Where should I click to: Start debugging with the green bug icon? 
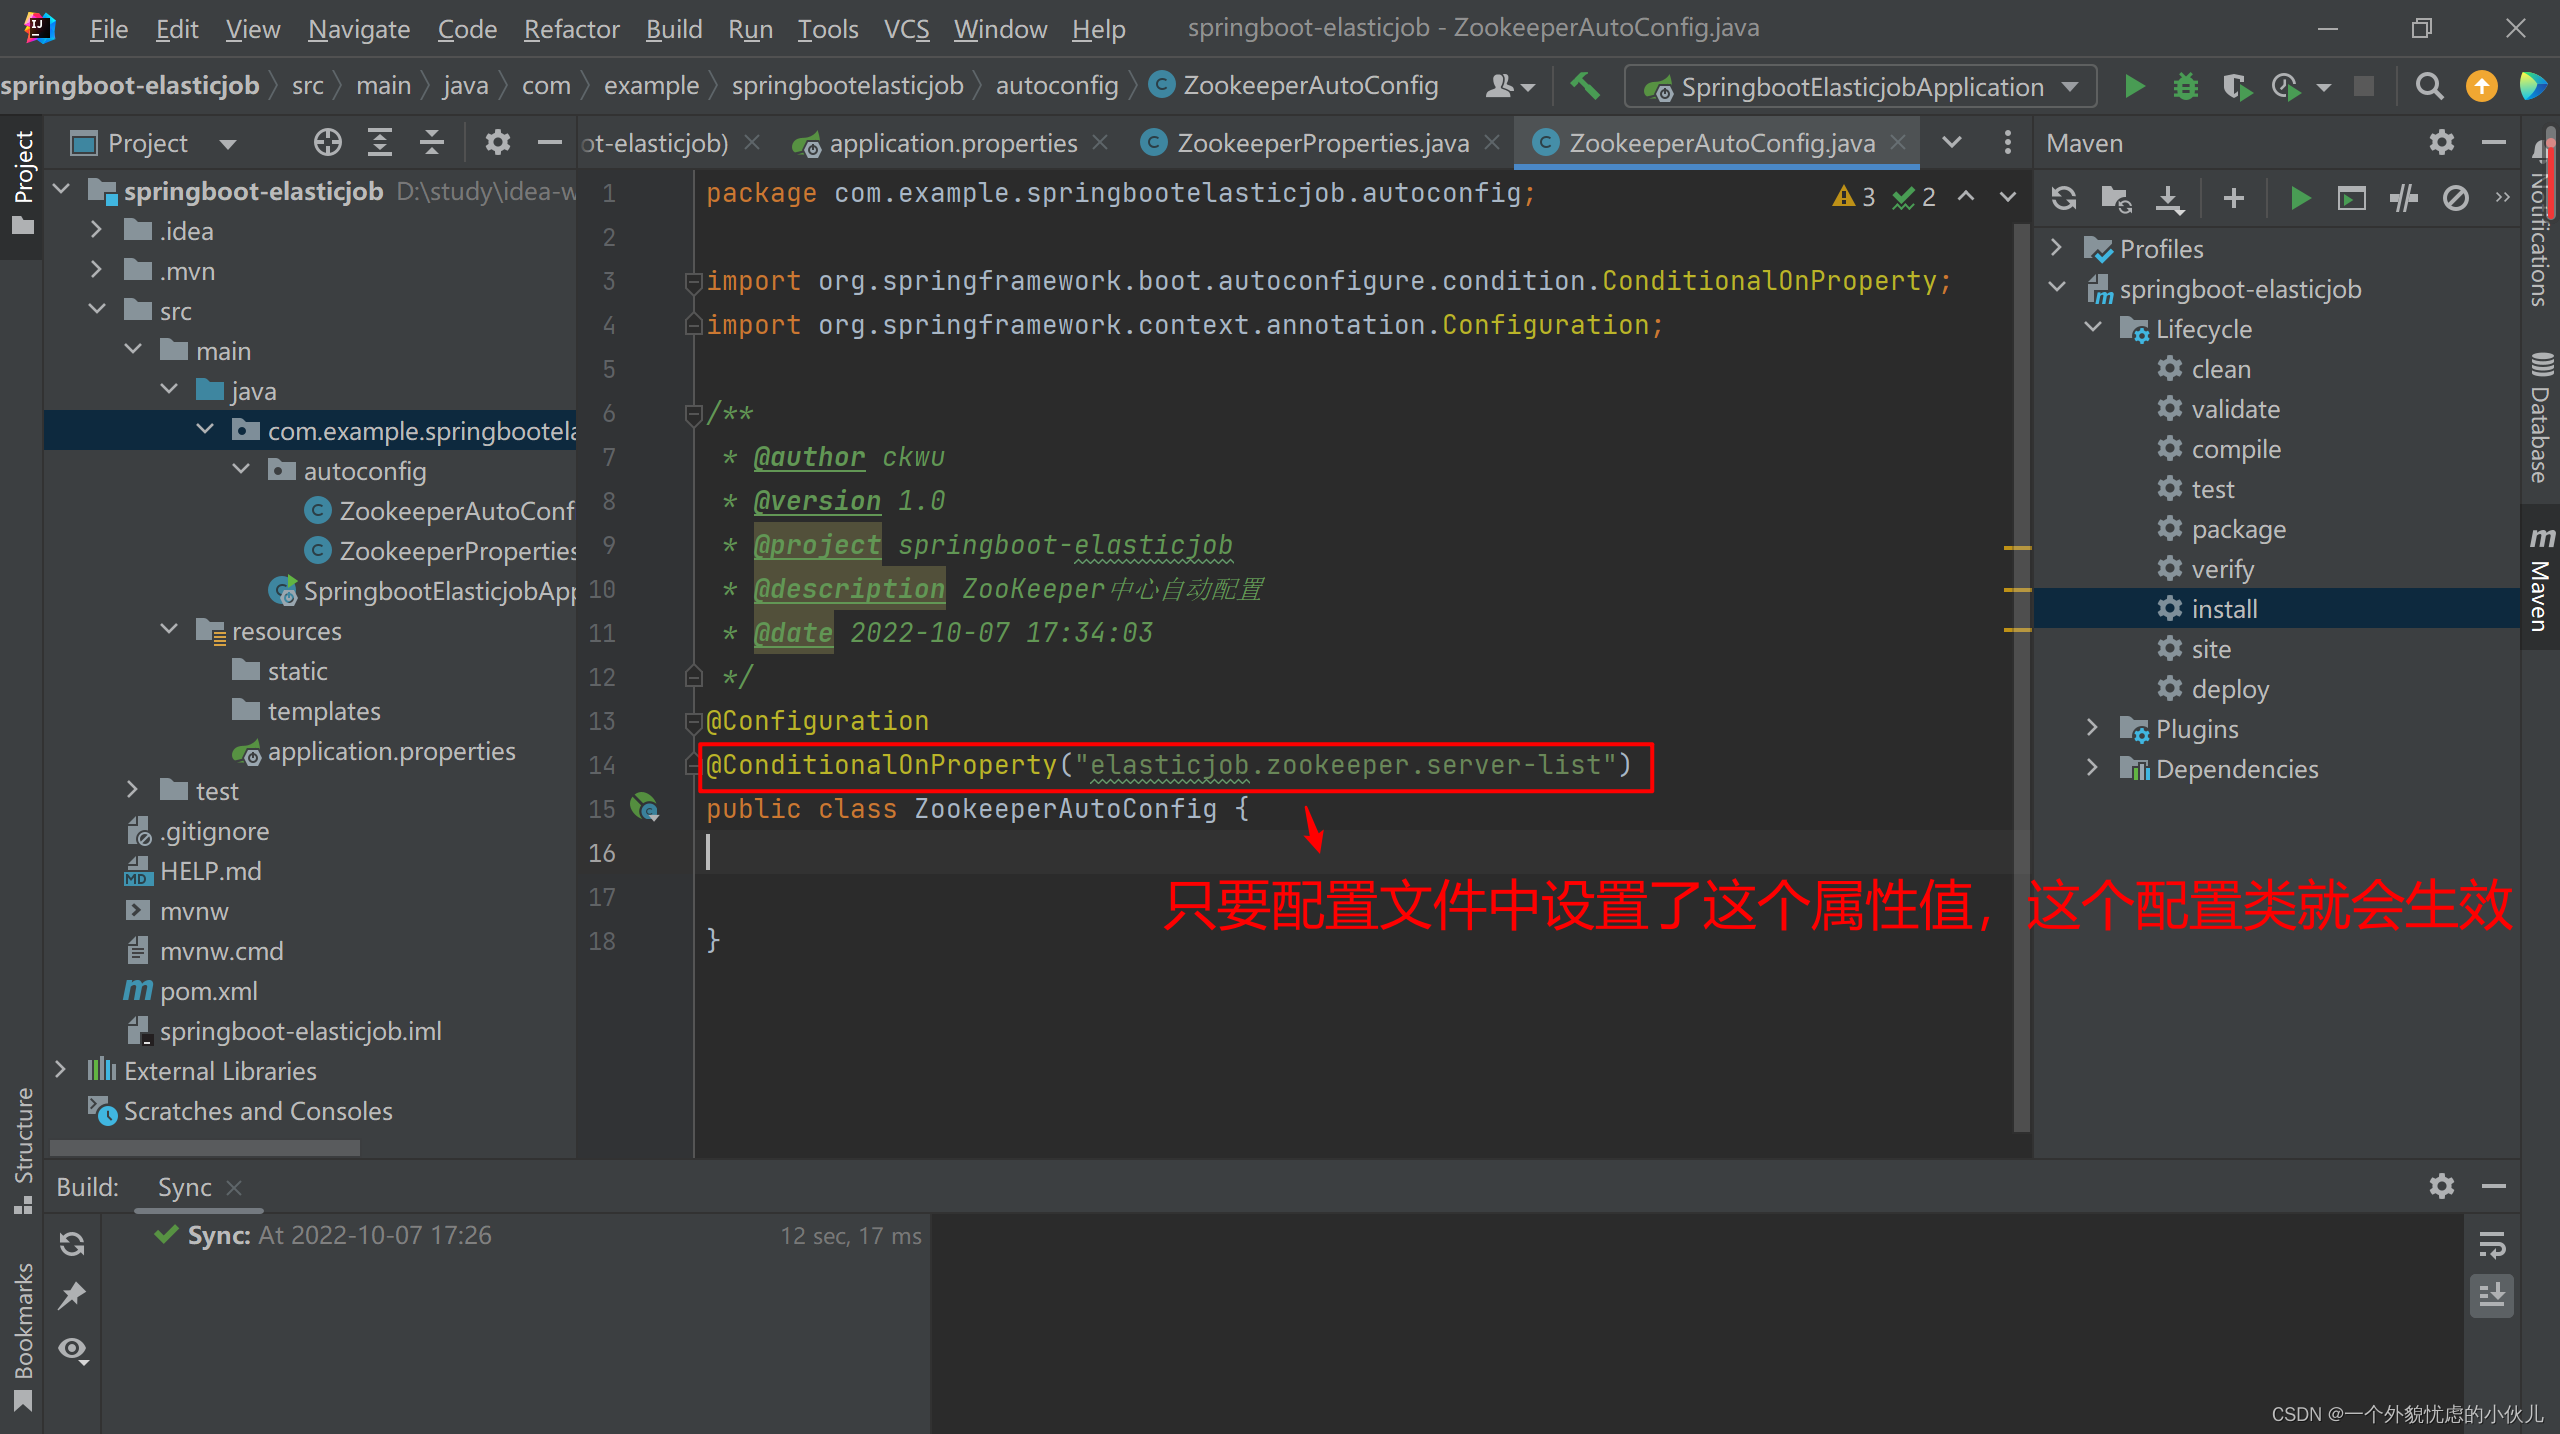2186,87
